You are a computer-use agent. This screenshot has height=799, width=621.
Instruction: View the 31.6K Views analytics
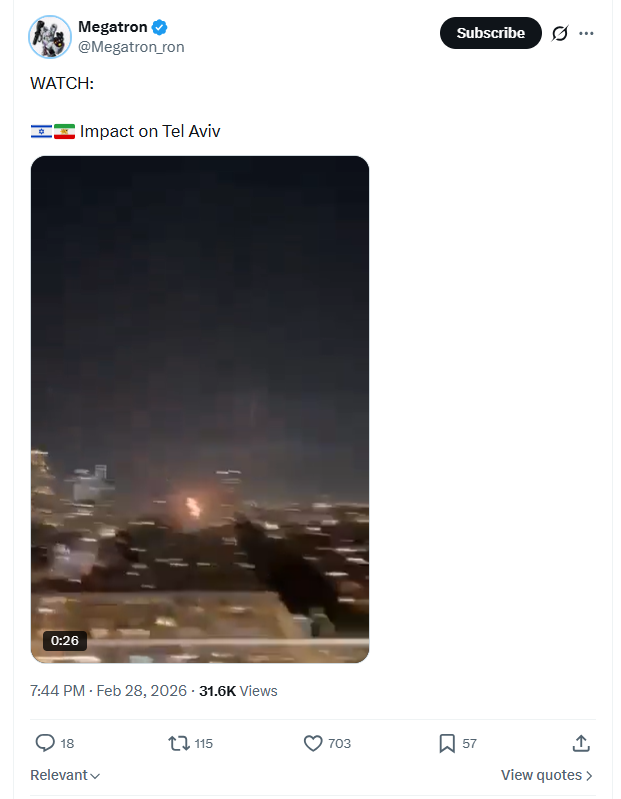238,690
